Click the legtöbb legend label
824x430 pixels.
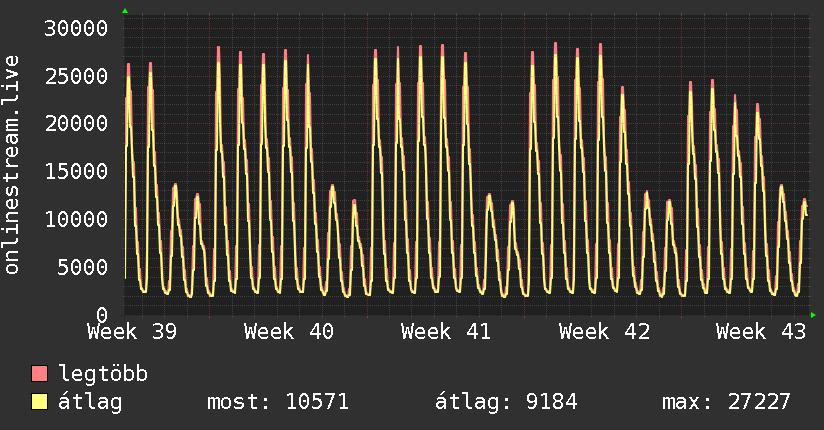click(103, 374)
